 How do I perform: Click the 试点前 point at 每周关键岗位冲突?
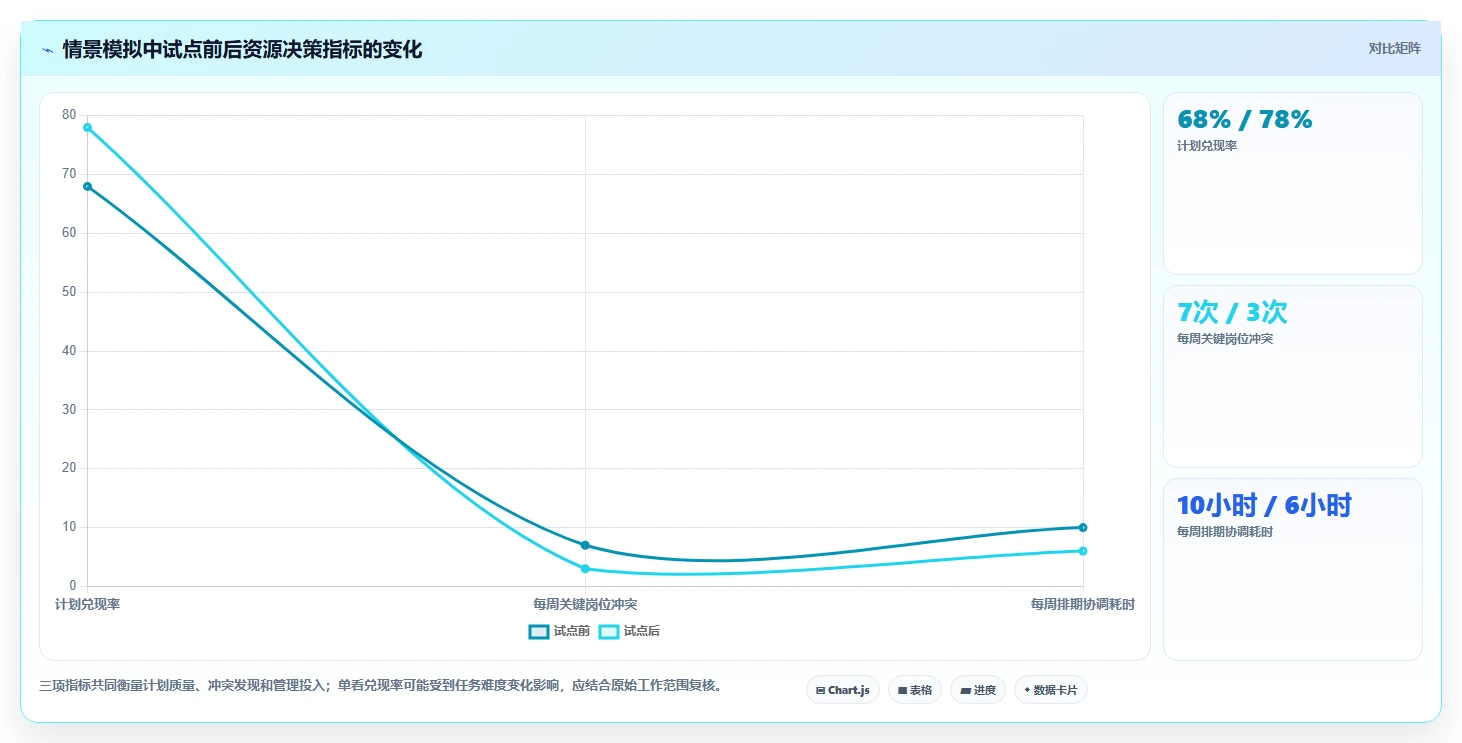click(585, 545)
